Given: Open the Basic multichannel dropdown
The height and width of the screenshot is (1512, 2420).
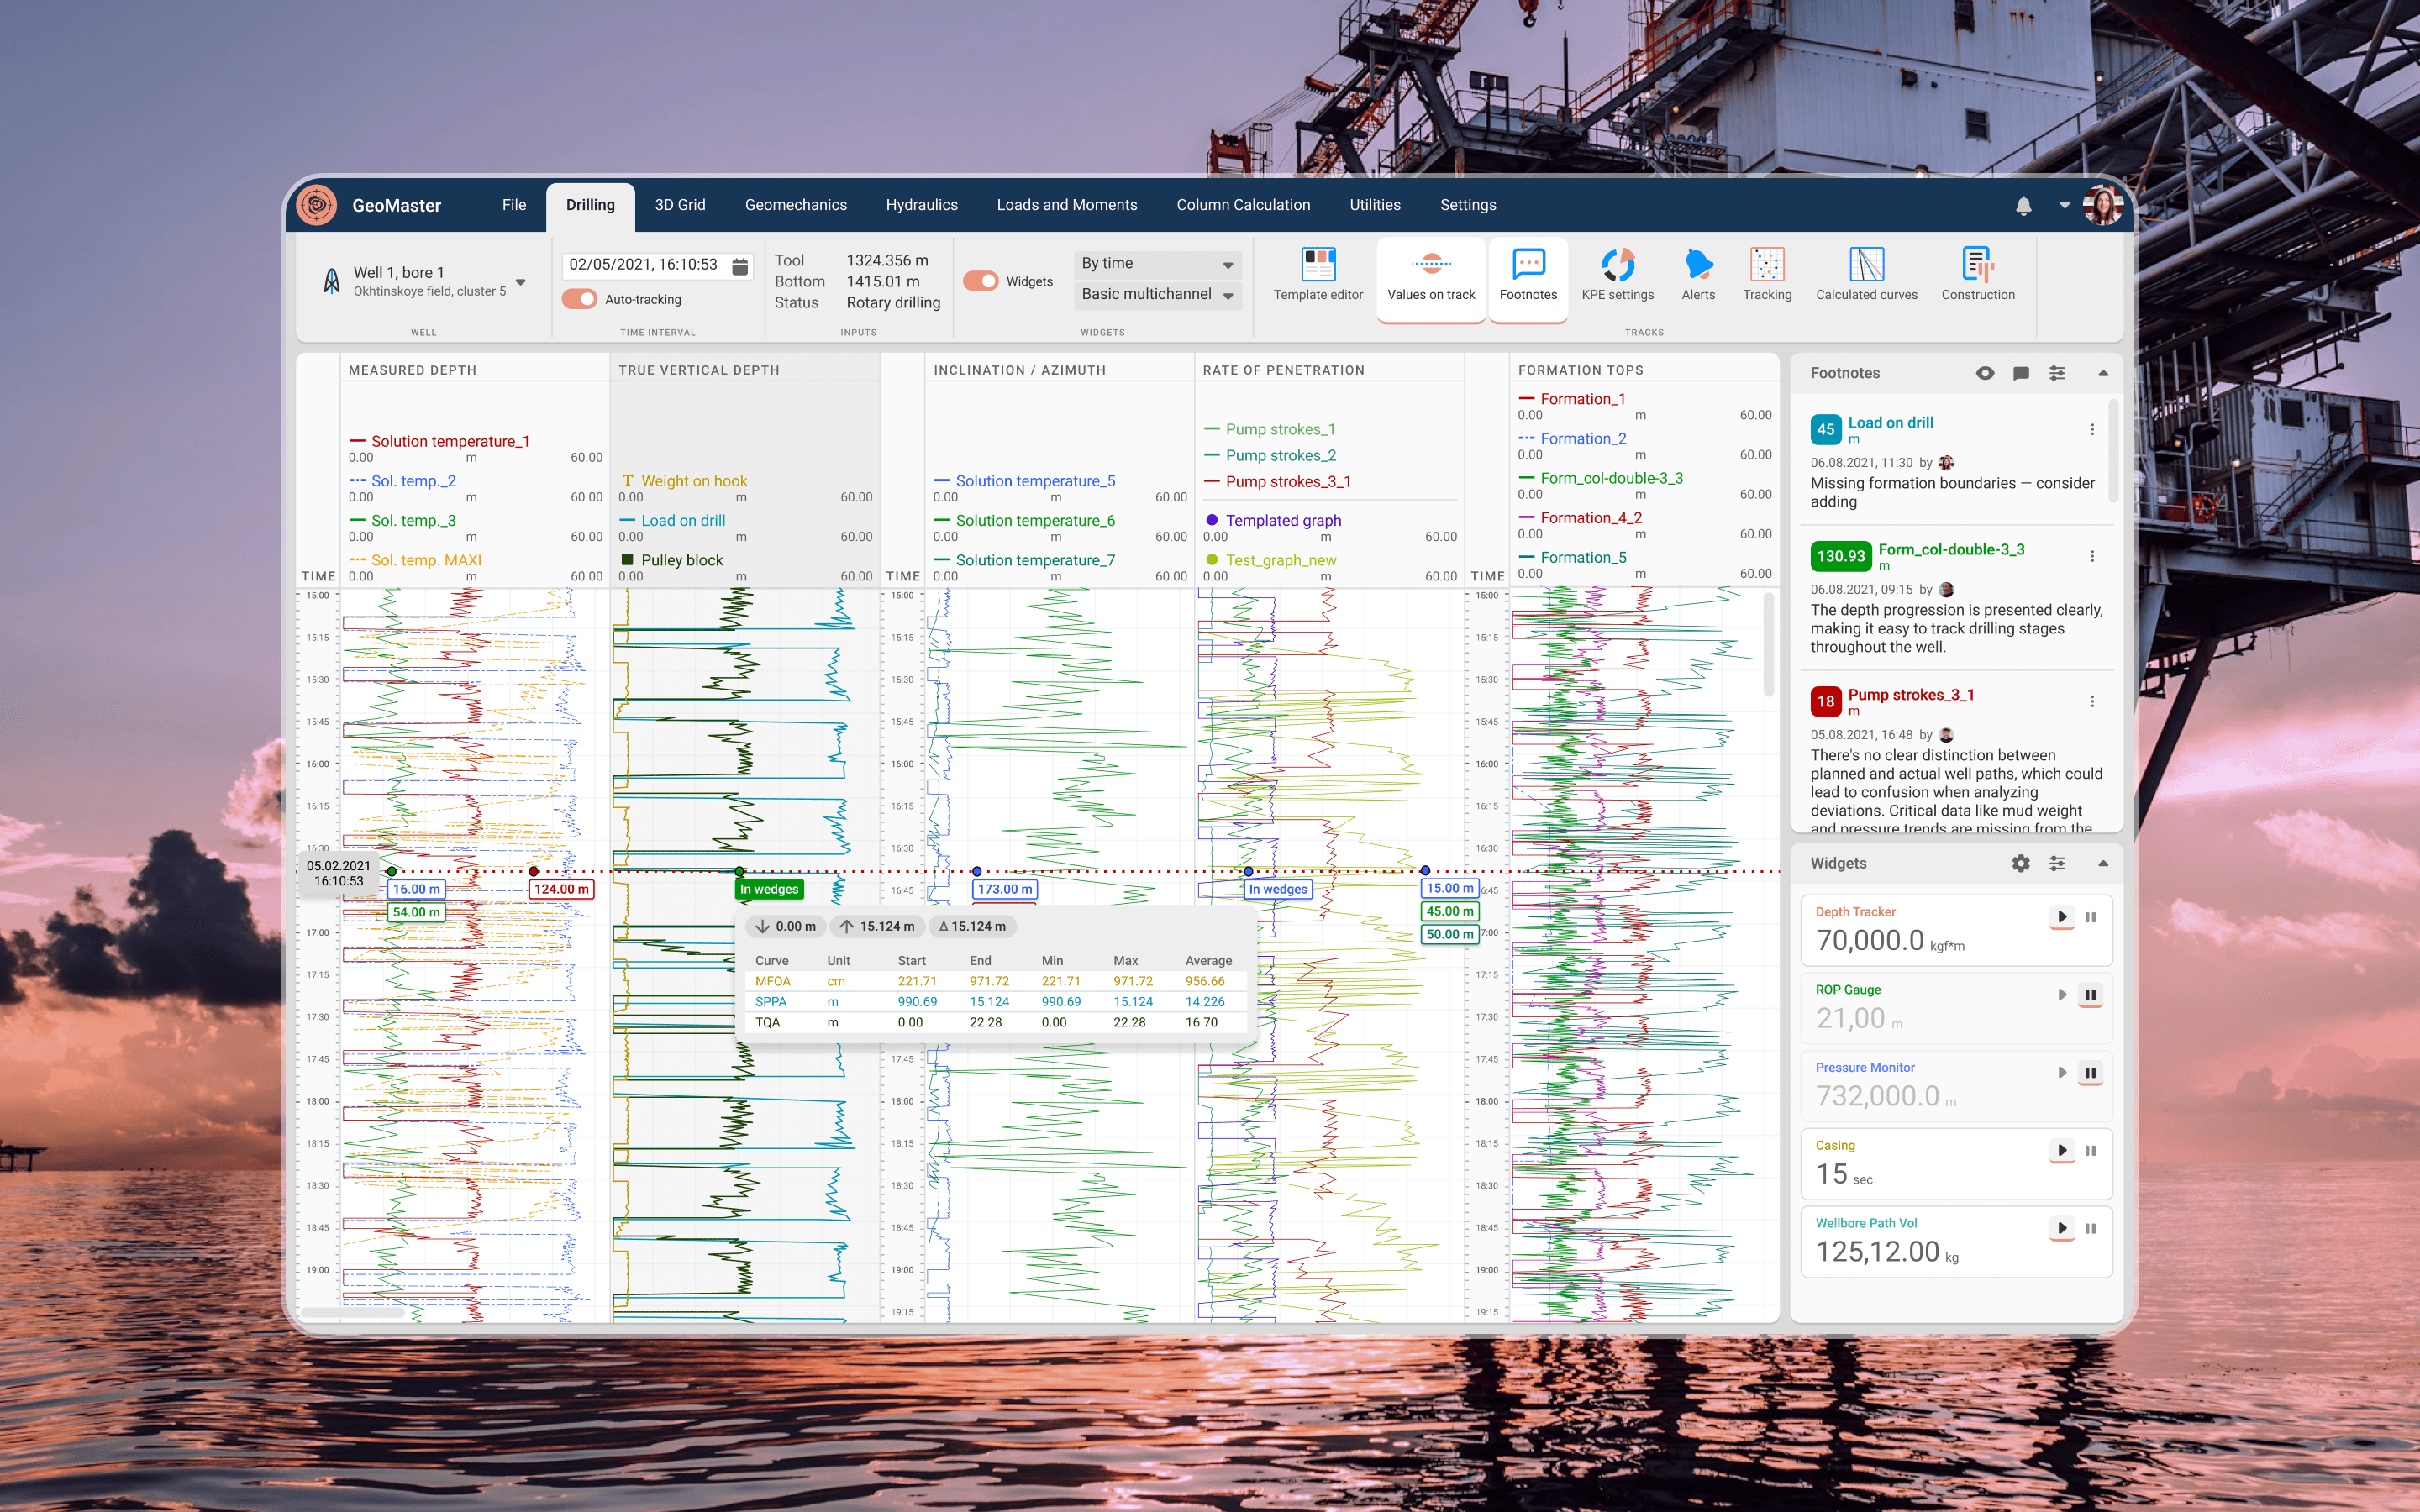Looking at the screenshot, I should [x=1157, y=294].
